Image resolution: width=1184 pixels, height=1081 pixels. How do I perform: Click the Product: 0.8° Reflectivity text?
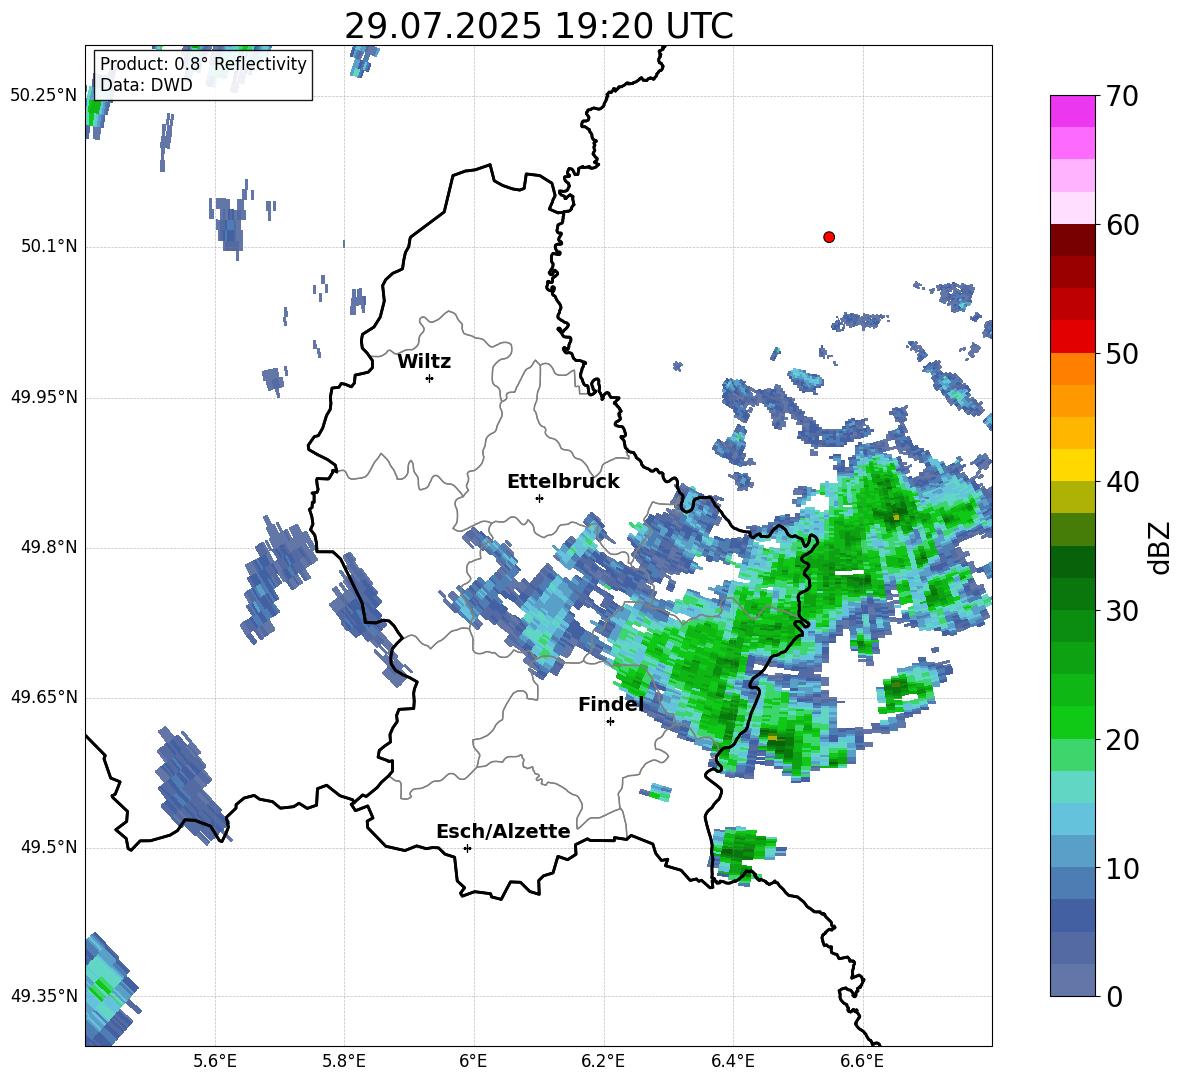[x=203, y=63]
